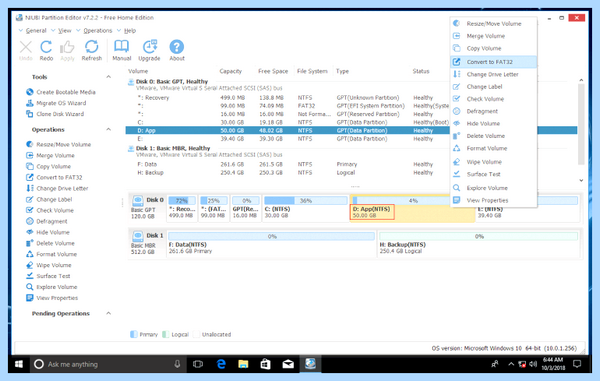The height and width of the screenshot is (381, 600).
Task: Launch Migrate OS Wizard from sidebar
Action: (61, 103)
